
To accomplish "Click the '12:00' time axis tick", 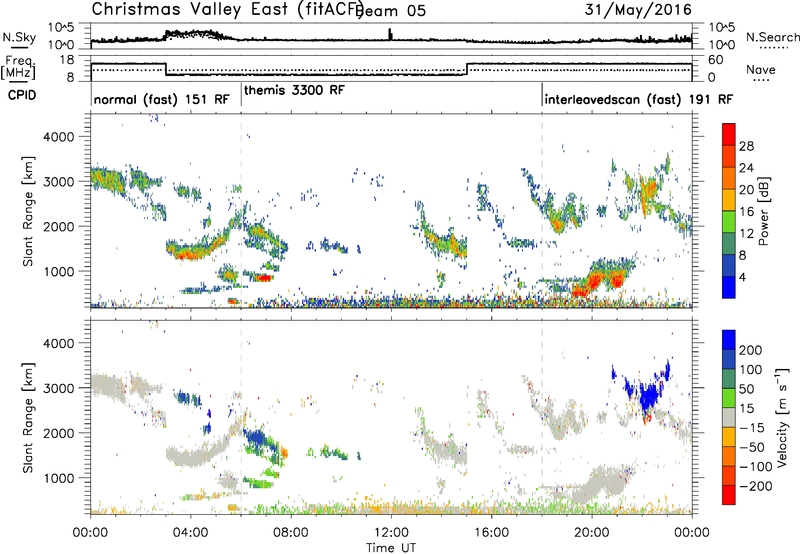I will tap(391, 533).
